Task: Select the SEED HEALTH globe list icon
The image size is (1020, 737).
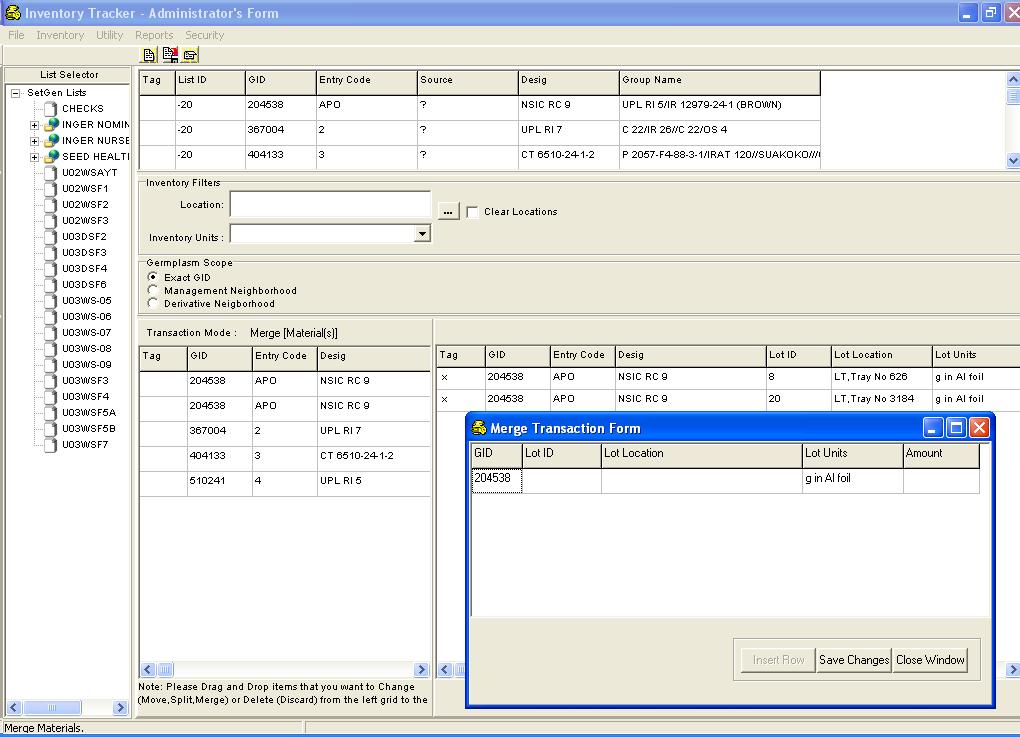Action: [x=52, y=156]
